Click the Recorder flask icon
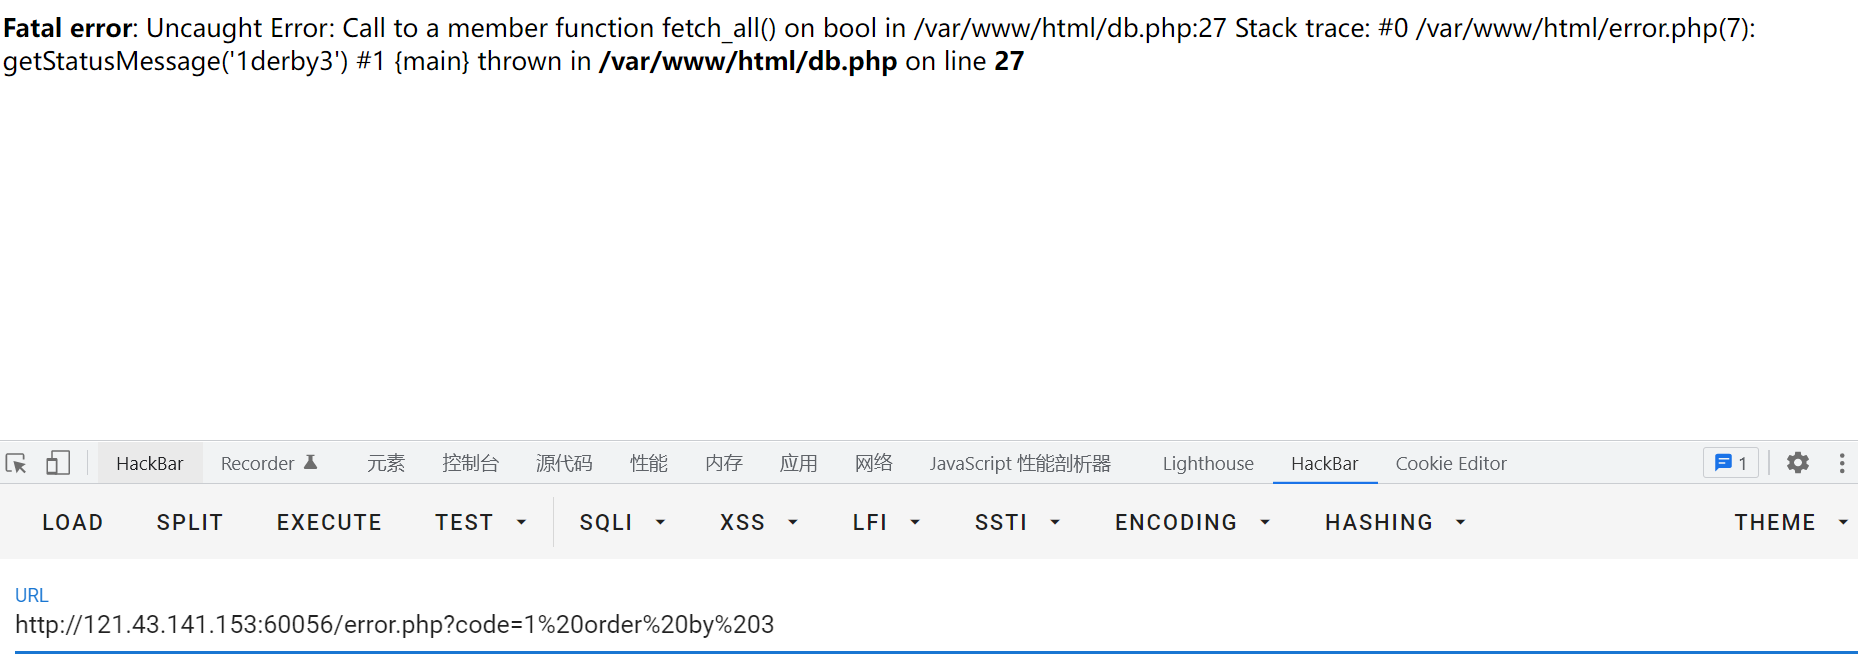 coord(311,463)
